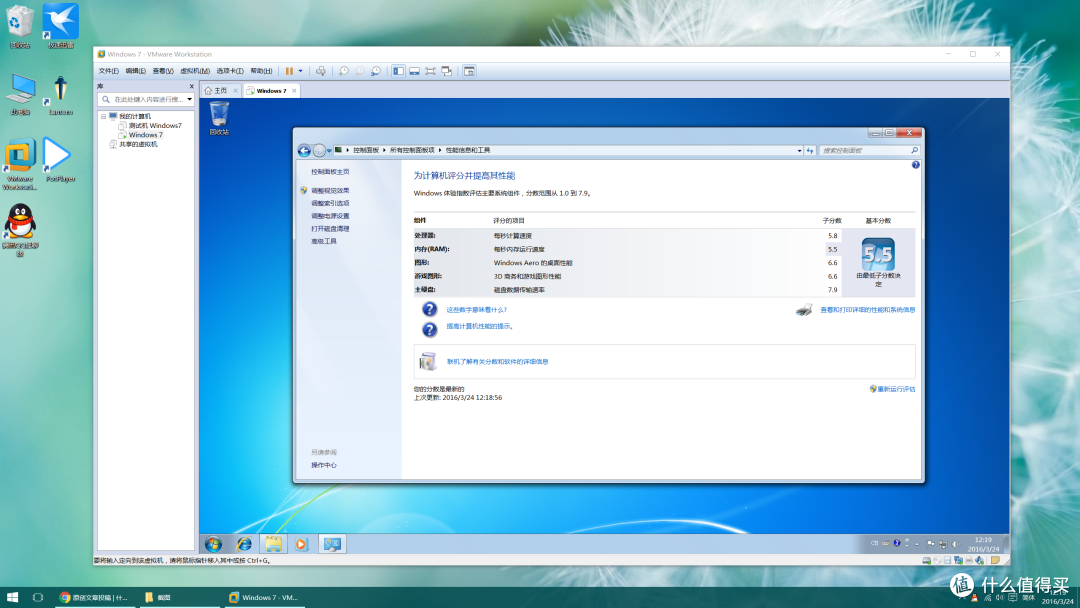Open the host Windows 10 Start button
Viewport: 1080px width, 608px height.
click(12, 597)
